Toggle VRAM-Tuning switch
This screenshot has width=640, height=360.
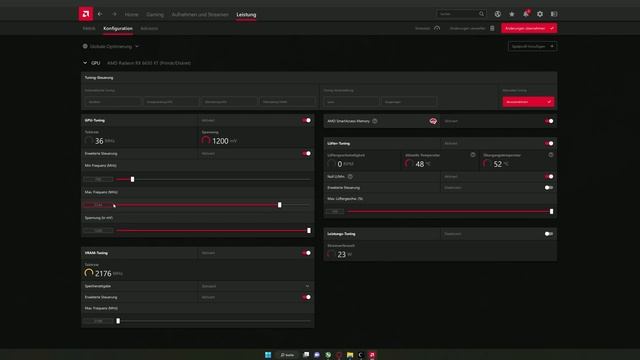[307, 253]
